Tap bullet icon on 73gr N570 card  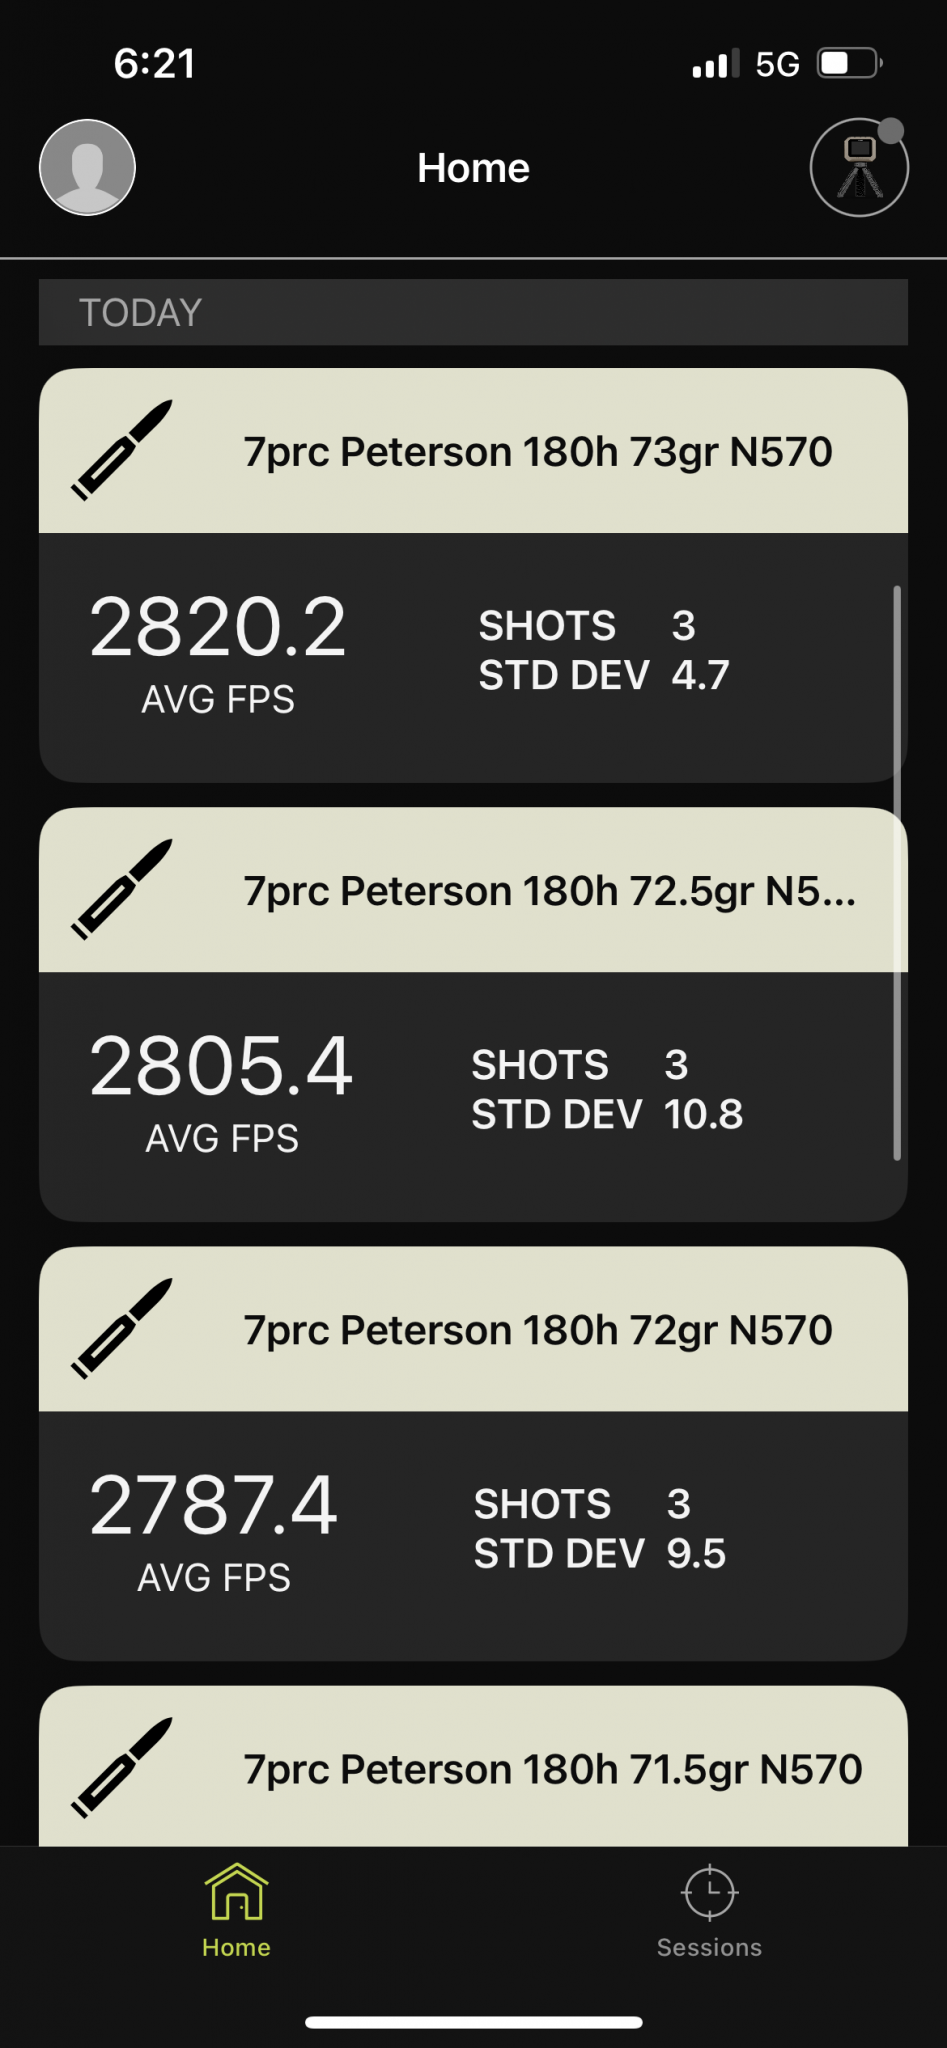(x=122, y=450)
